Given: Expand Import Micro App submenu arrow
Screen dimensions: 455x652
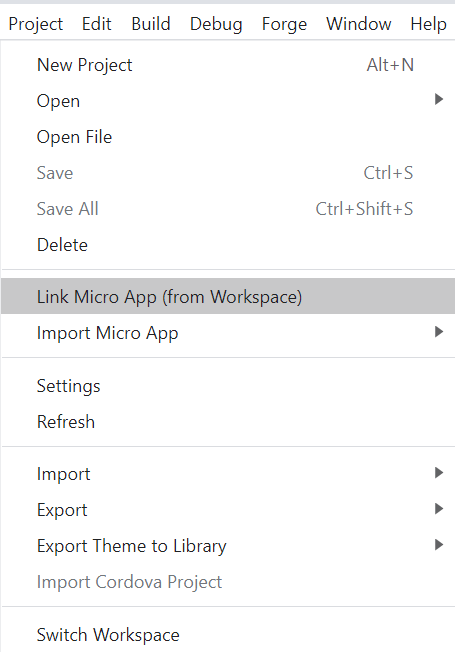Looking at the screenshot, I should tap(439, 332).
